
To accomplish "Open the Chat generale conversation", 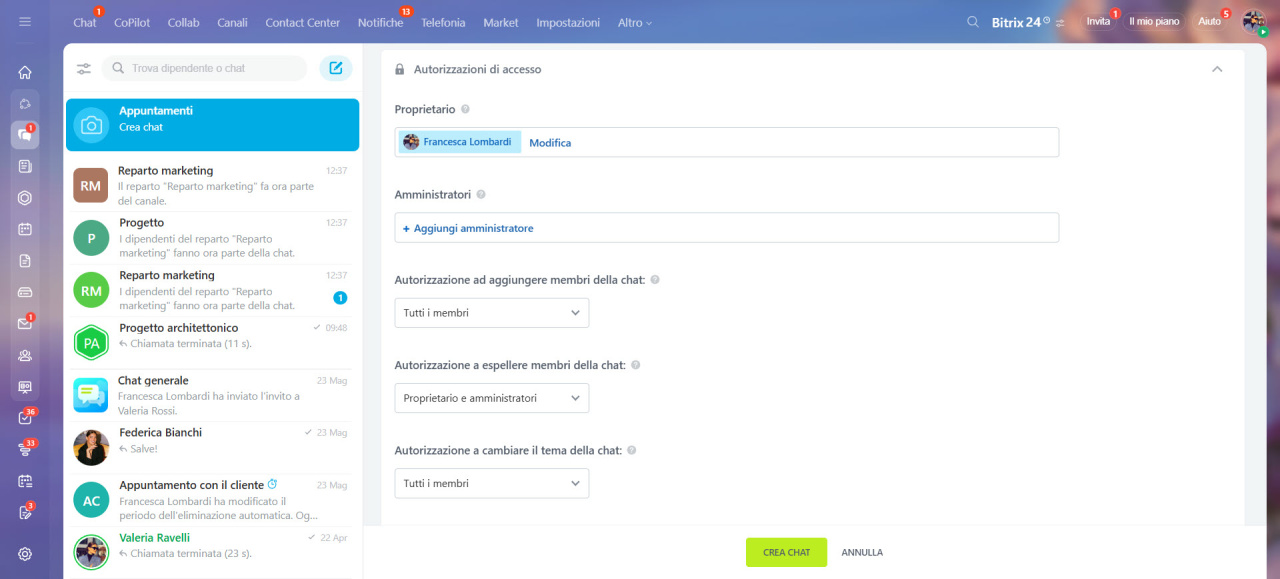I will [x=212, y=395].
